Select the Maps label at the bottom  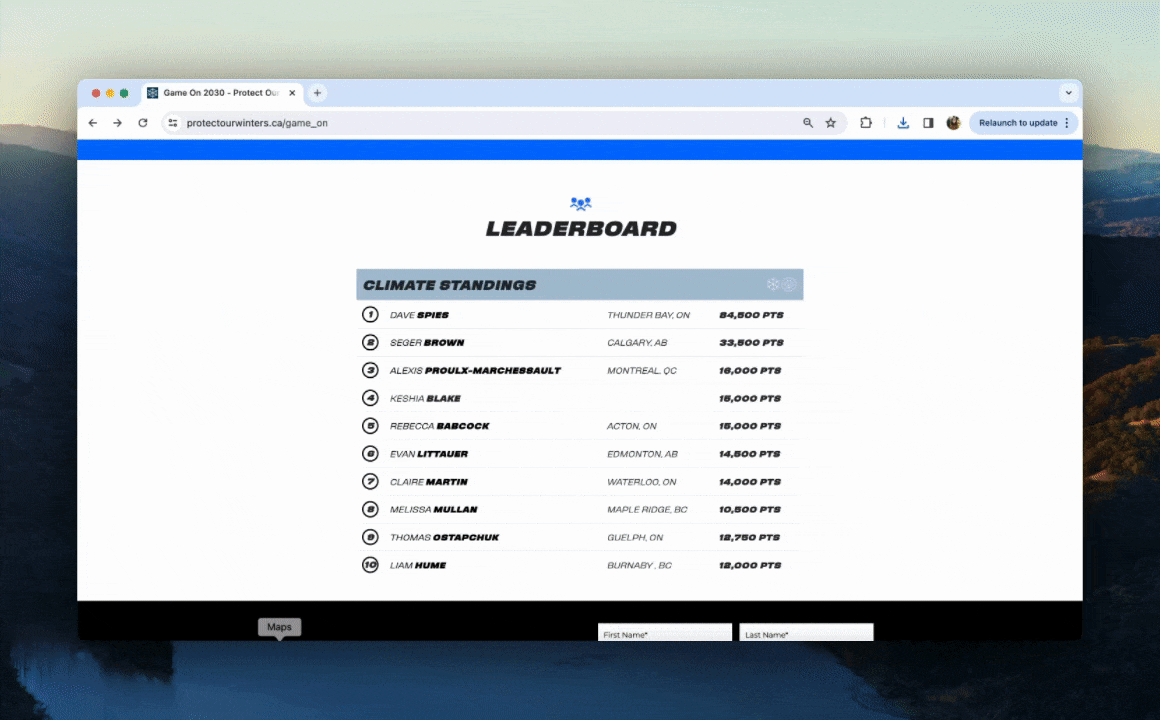coord(279,627)
